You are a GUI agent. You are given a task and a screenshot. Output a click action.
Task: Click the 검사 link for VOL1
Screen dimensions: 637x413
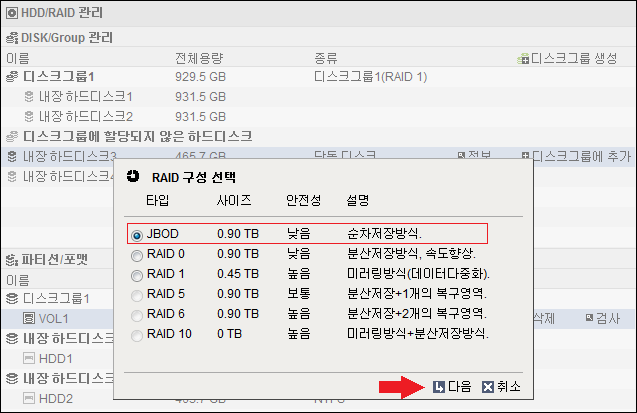[603, 318]
